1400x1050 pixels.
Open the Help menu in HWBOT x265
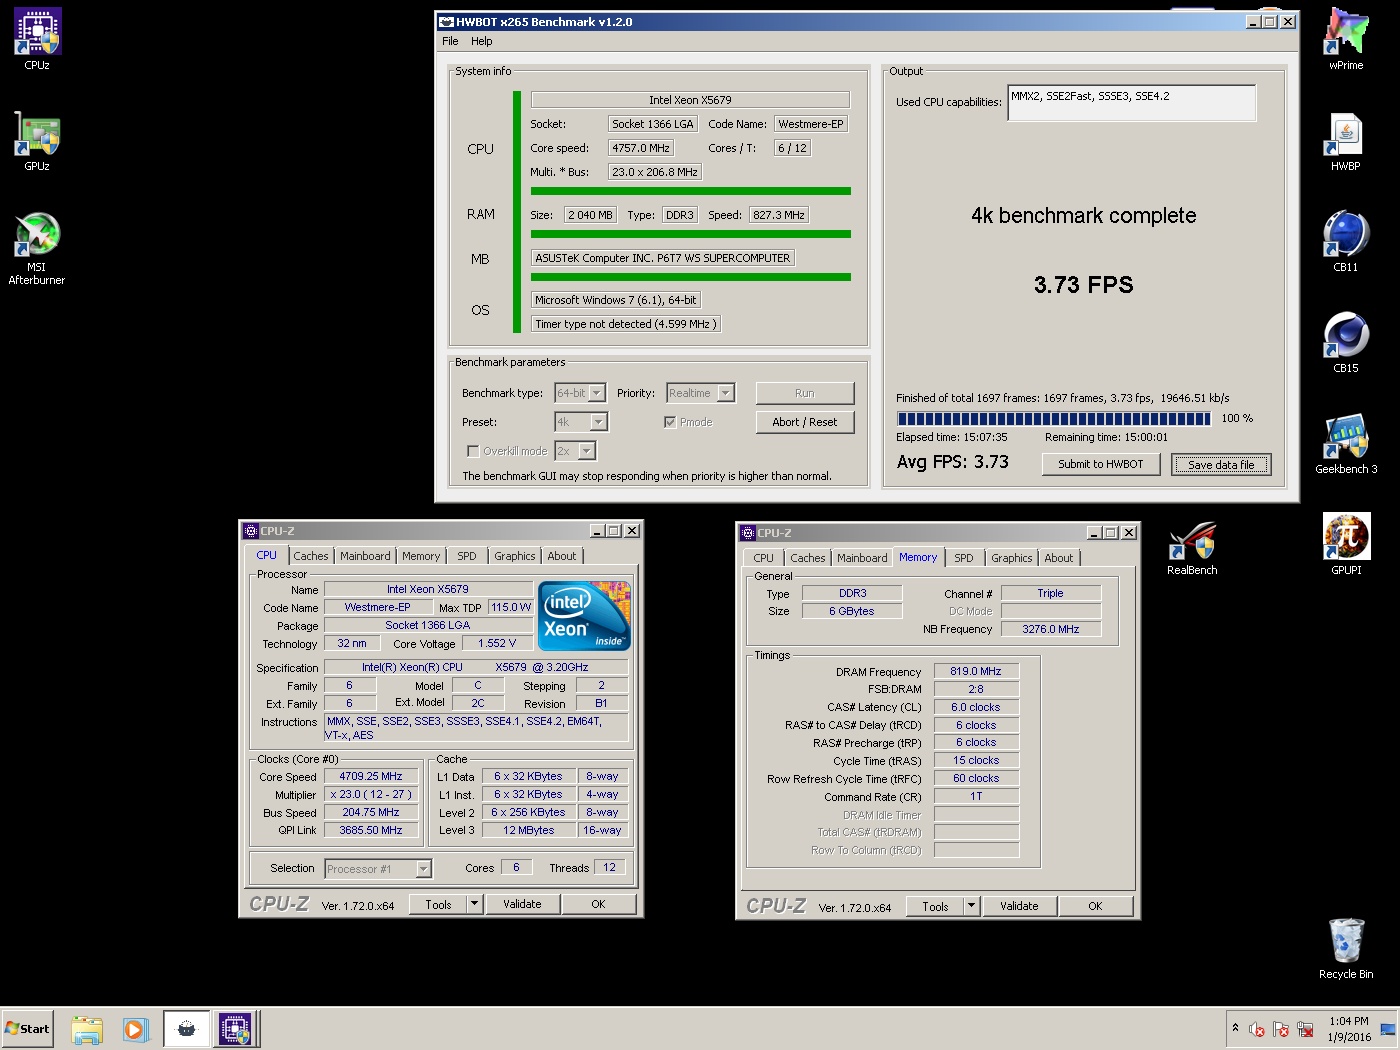click(x=482, y=41)
